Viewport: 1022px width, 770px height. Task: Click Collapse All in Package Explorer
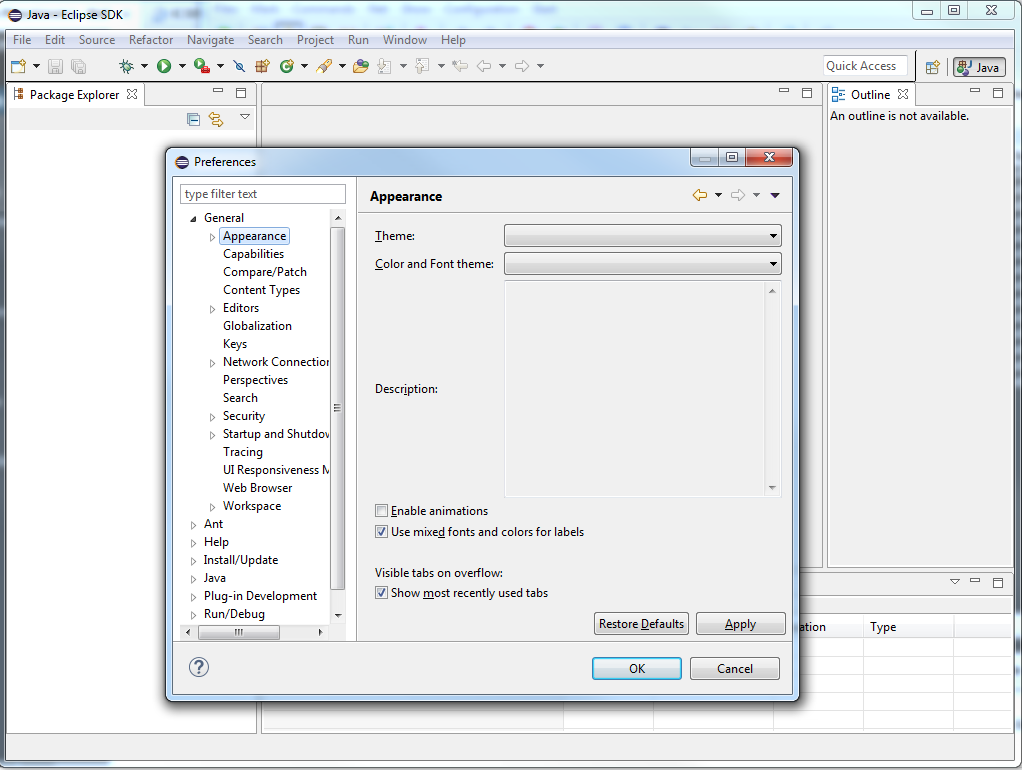click(193, 119)
